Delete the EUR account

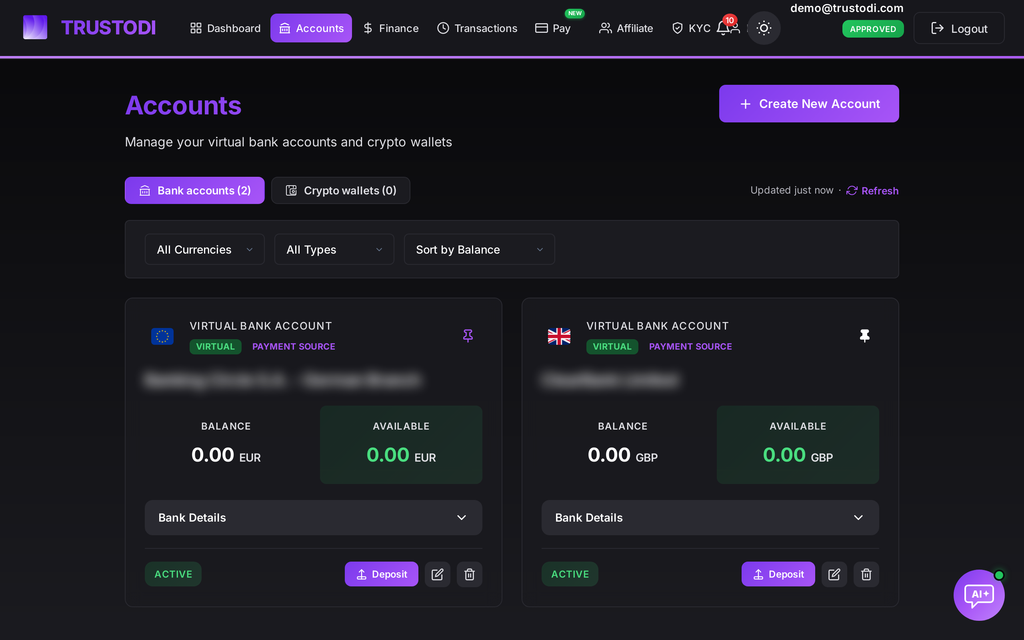[470, 574]
